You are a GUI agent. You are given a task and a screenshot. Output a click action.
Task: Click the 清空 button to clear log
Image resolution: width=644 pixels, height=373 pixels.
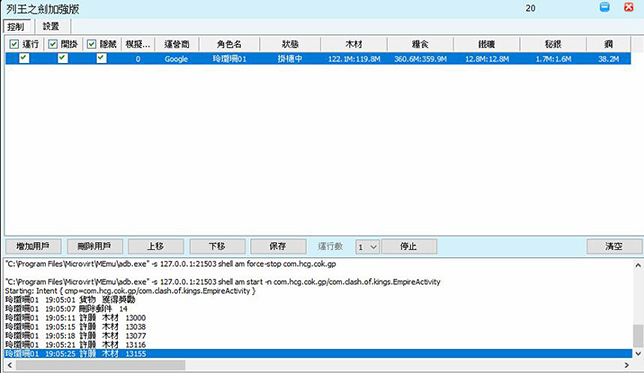pyautogui.click(x=614, y=246)
